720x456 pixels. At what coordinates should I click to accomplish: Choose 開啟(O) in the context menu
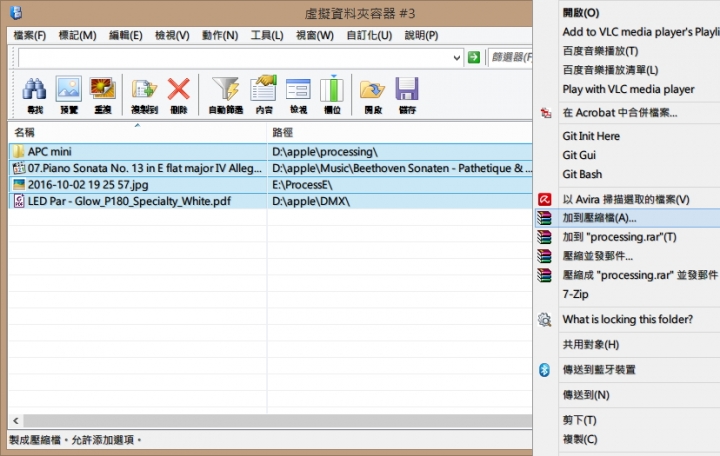580,13
